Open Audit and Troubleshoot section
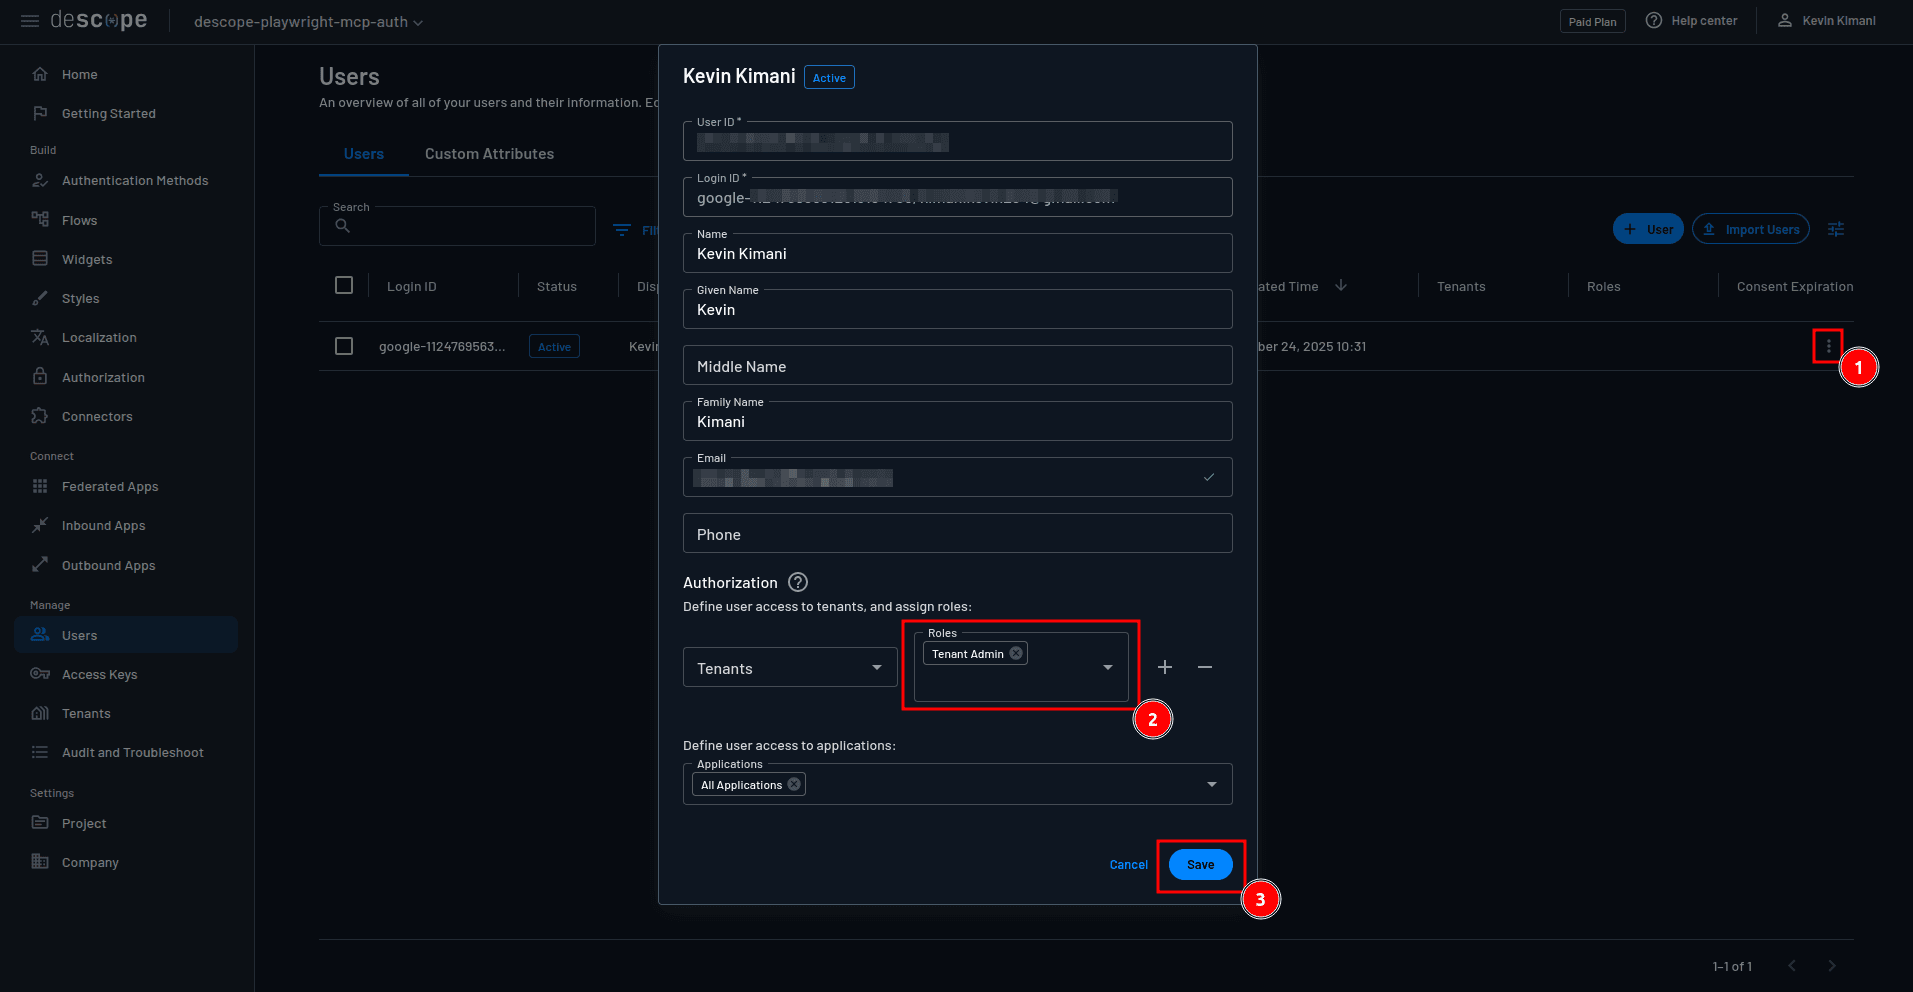Viewport: 1913px width, 992px height. (133, 752)
